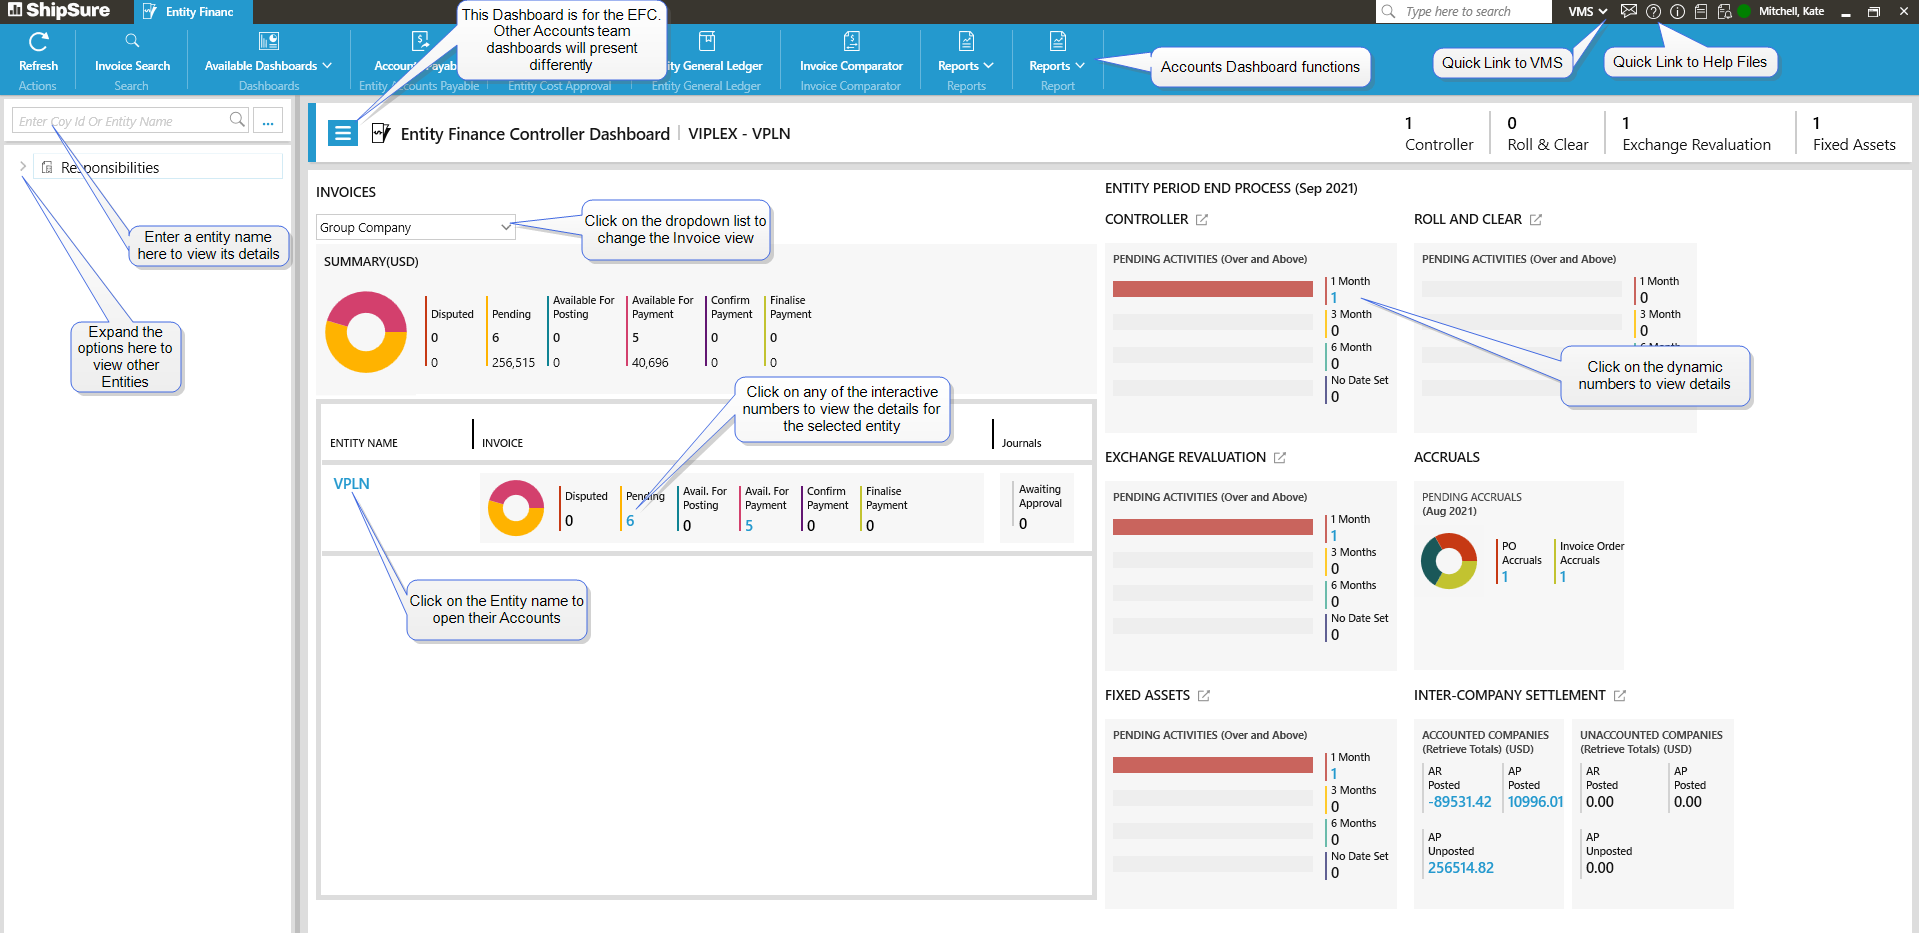Open the VMS quick link dropdown
The width and height of the screenshot is (1919, 933).
pos(1588,12)
